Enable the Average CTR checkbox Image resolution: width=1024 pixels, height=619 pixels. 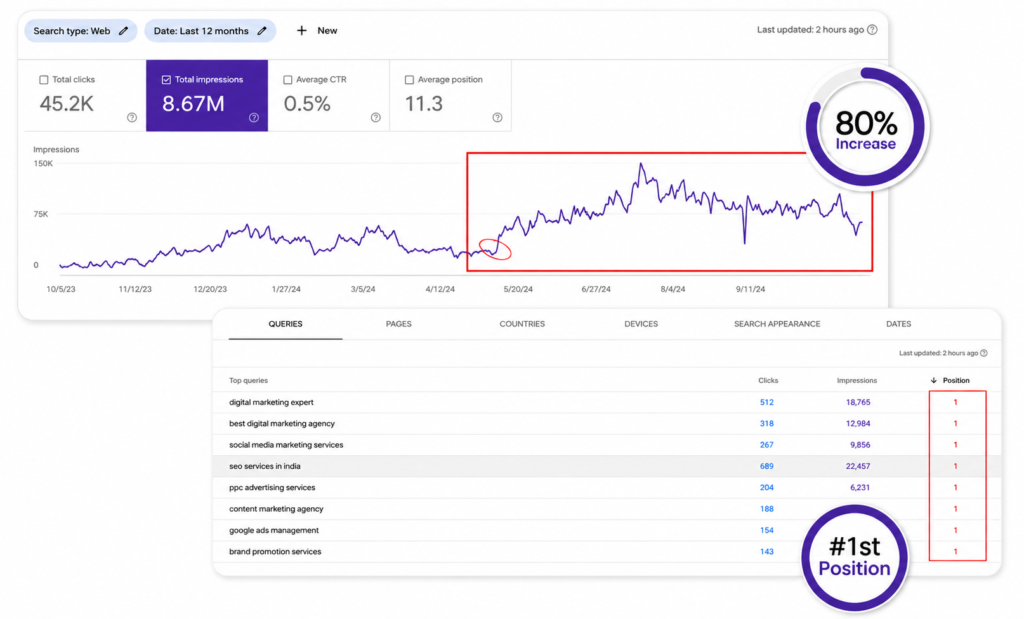coord(287,80)
